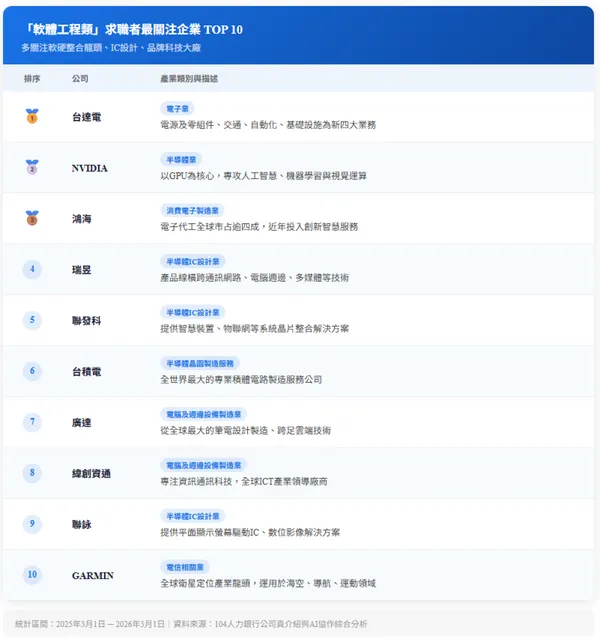Click company name 瑞昱
Screen dimensions: 600x639
coord(82,270)
